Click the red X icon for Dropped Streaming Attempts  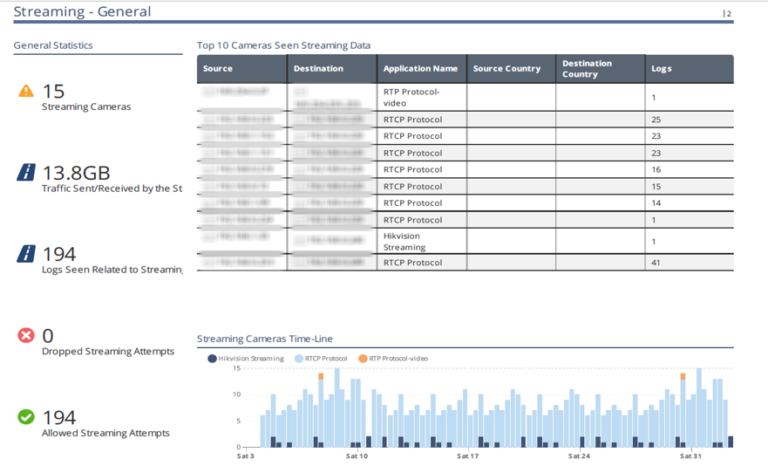(x=26, y=335)
